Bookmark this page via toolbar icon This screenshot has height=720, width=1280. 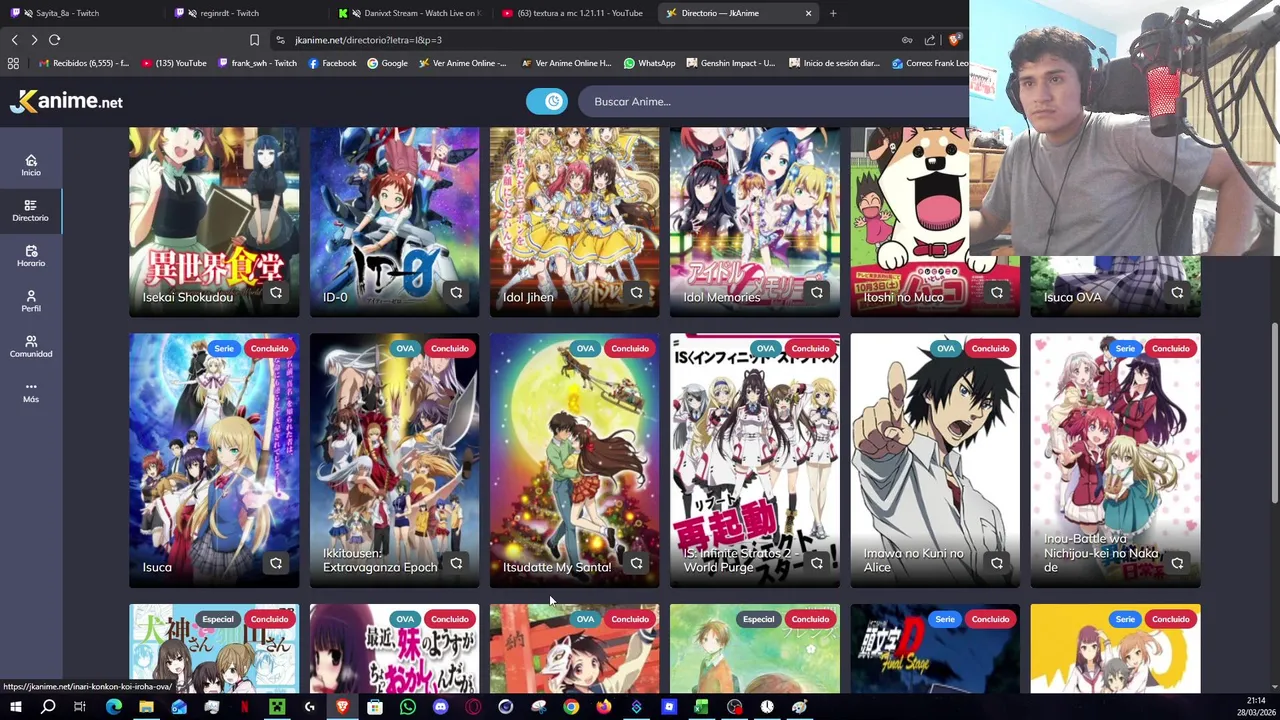(x=254, y=40)
